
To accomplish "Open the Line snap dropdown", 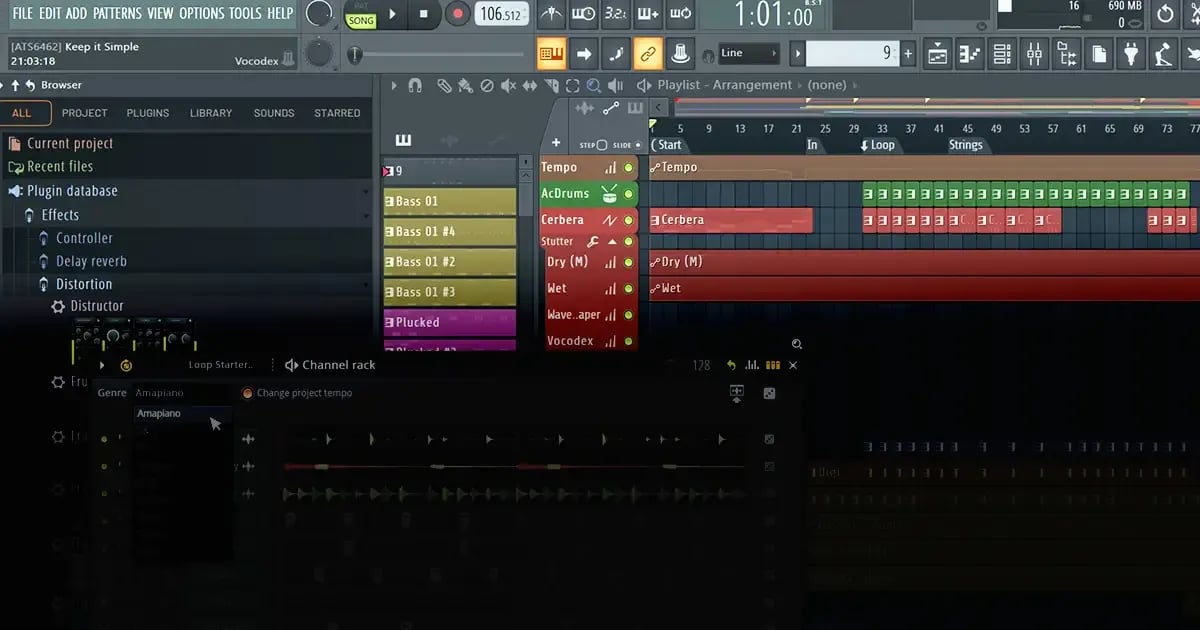I will 750,53.
